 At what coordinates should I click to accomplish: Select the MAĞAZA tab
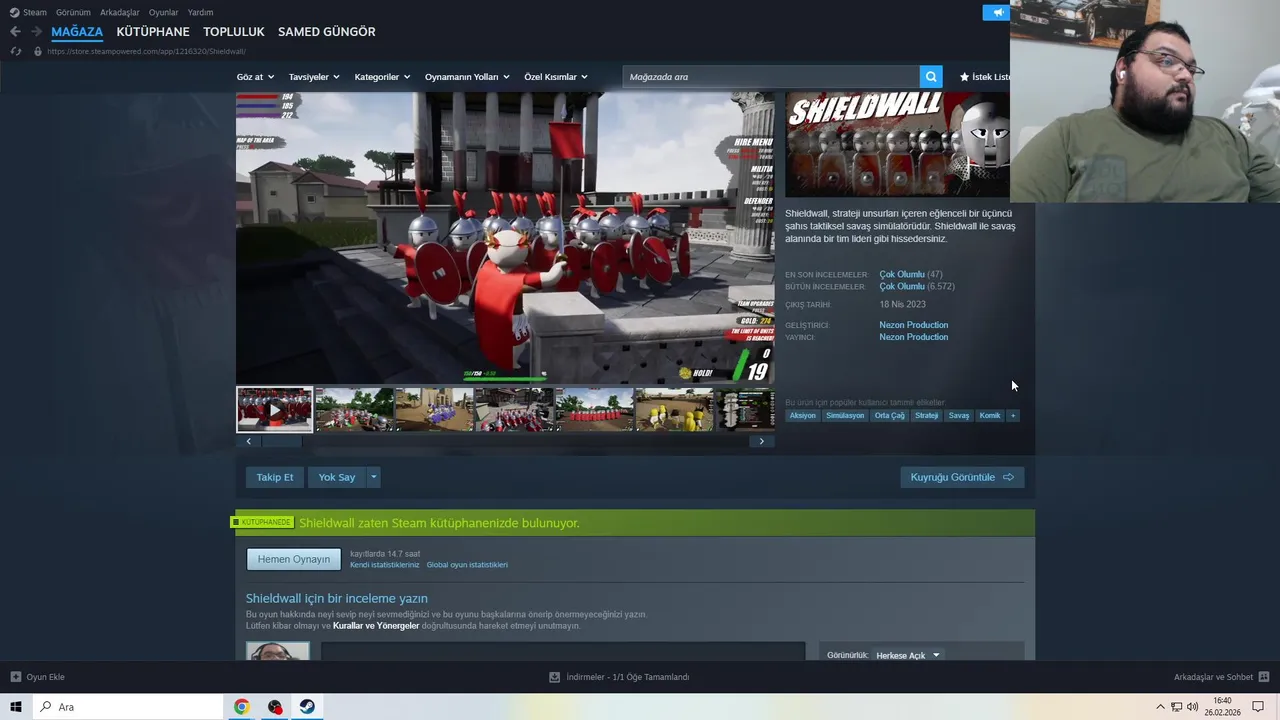click(x=77, y=32)
